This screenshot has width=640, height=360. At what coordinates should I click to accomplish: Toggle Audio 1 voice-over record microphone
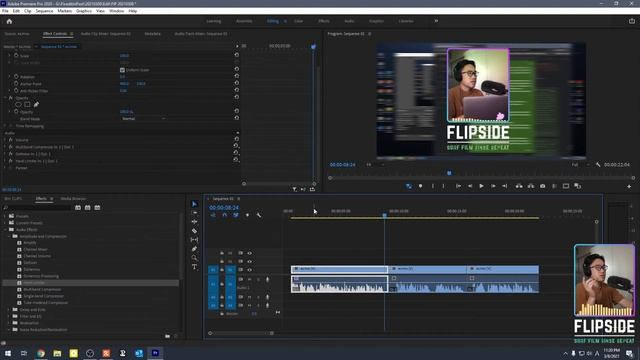[x=267, y=280]
